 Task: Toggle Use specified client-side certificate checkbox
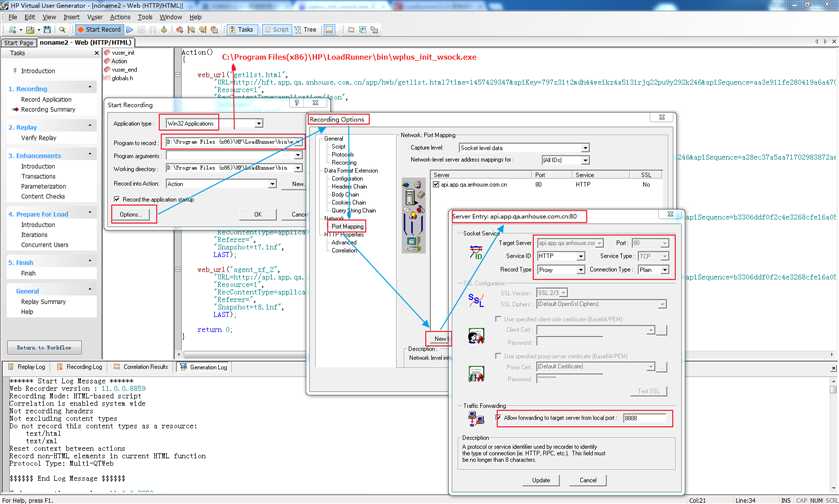click(x=498, y=319)
